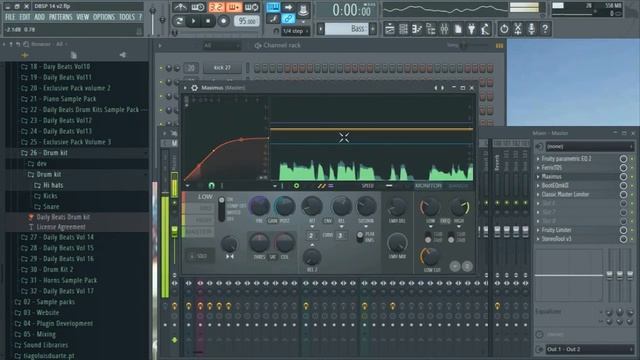Open the Out 1 - Out 2 output dropdown

click(589, 349)
